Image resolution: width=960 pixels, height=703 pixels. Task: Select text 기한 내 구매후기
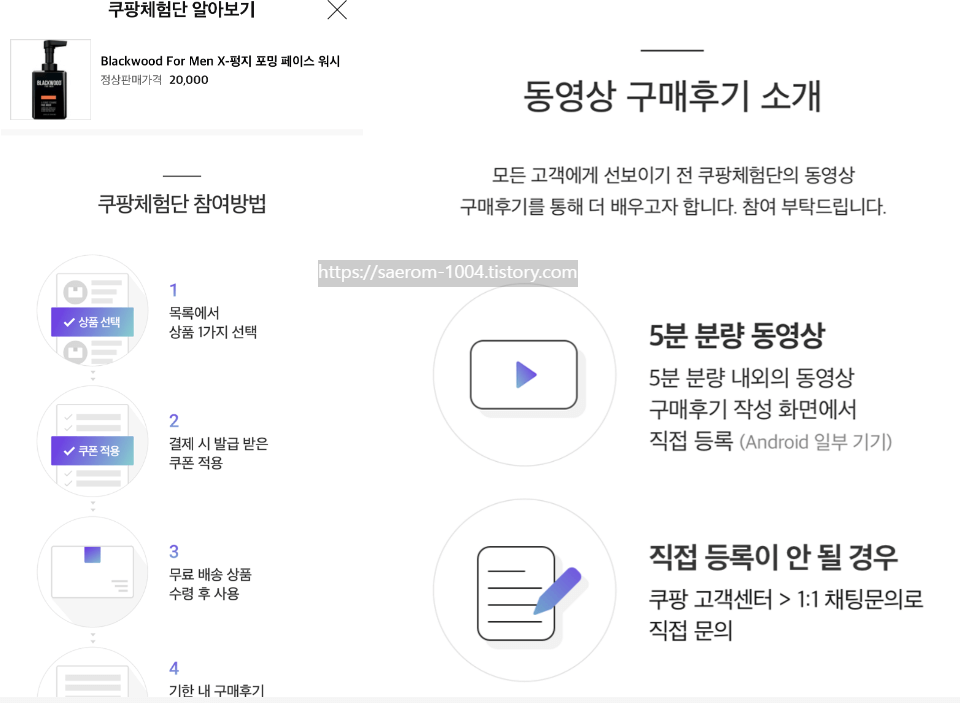(x=216, y=691)
